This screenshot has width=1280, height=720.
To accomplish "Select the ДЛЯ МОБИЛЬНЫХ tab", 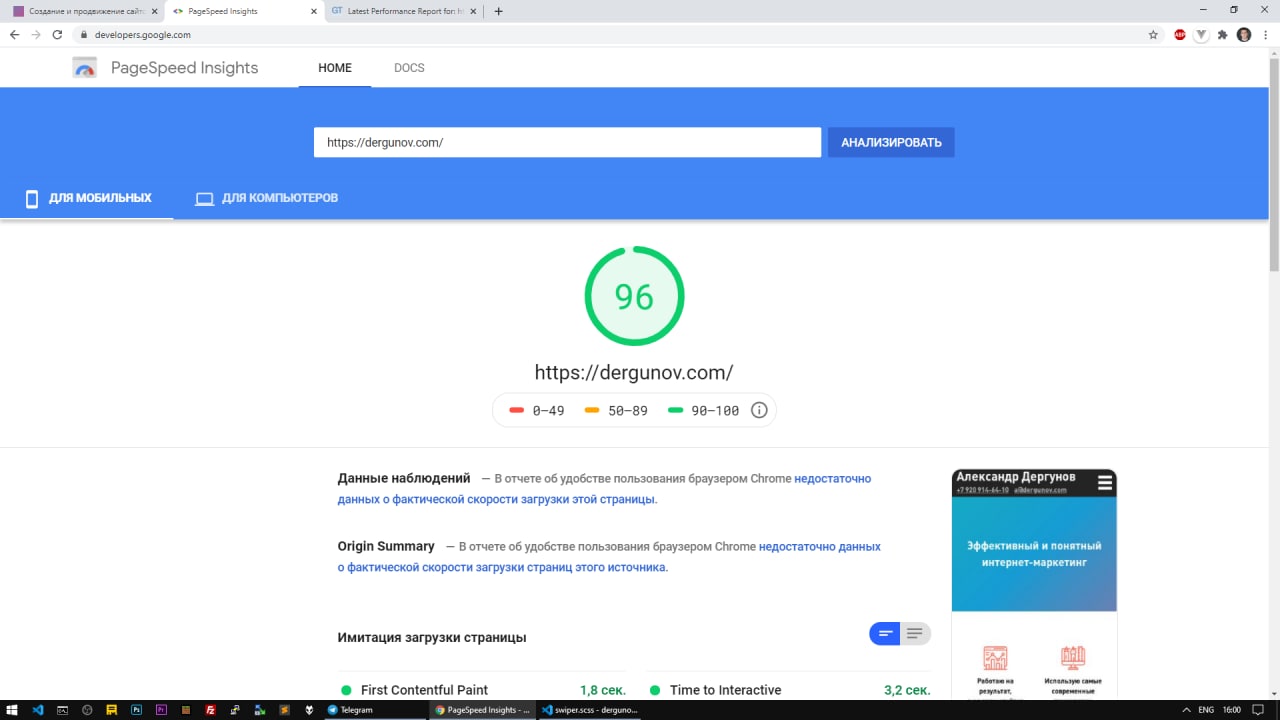I will (x=87, y=198).
